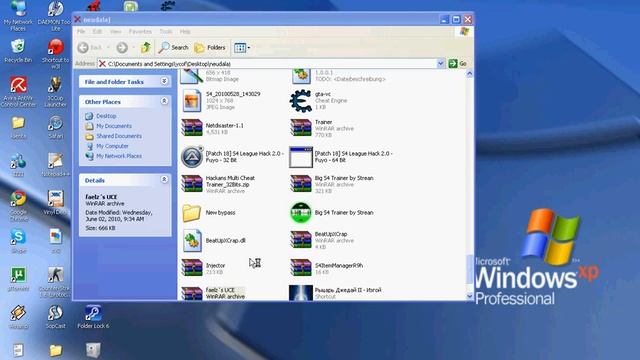The width and height of the screenshot is (640, 360).
Task: Select My Network Places desktop icon
Action: 18,16
